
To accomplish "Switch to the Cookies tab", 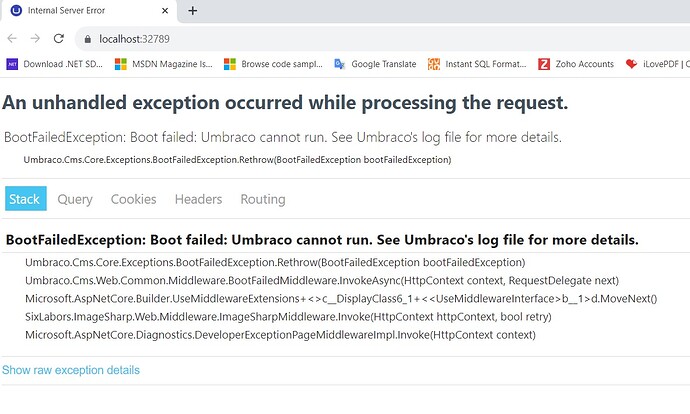I will pyautogui.click(x=133, y=199).
